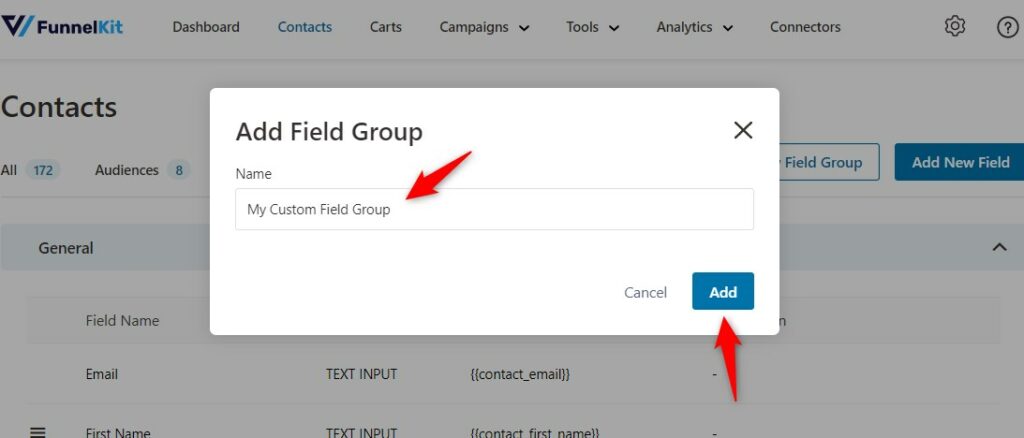Image resolution: width=1024 pixels, height=438 pixels.
Task: Go to the Dashboard menu item
Action: (x=206, y=27)
